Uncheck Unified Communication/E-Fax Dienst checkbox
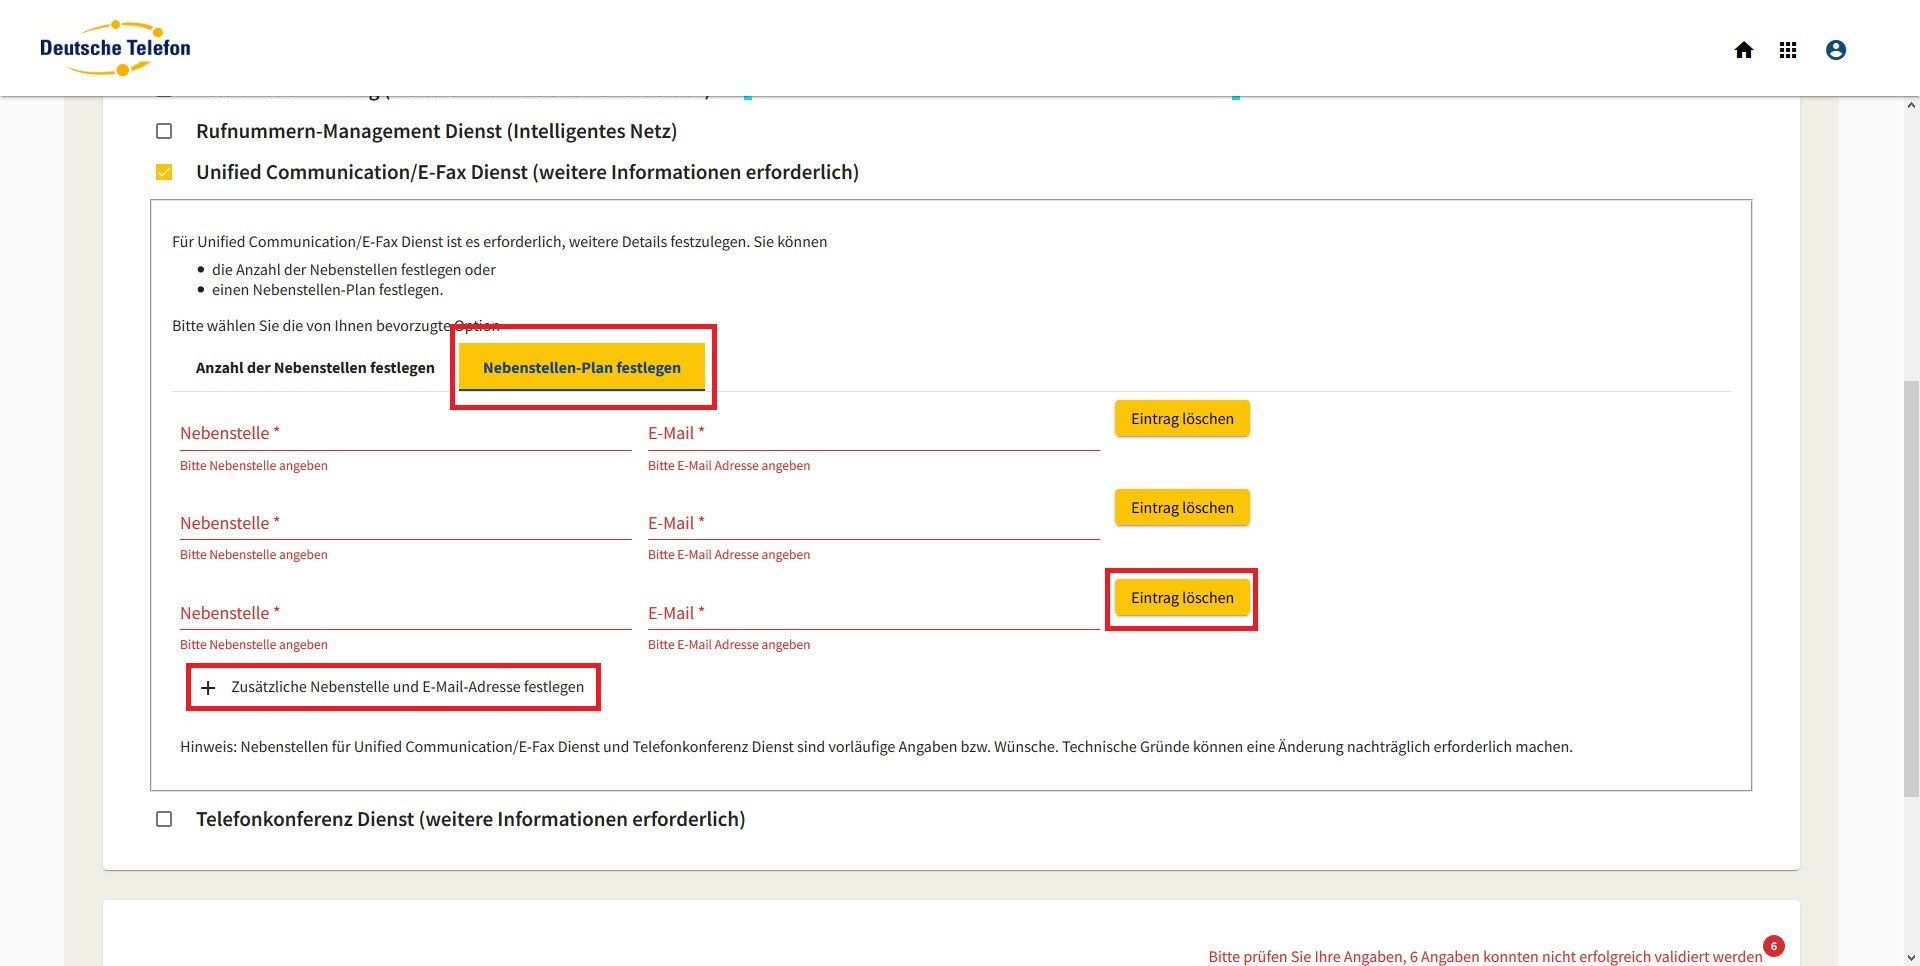 [x=164, y=172]
